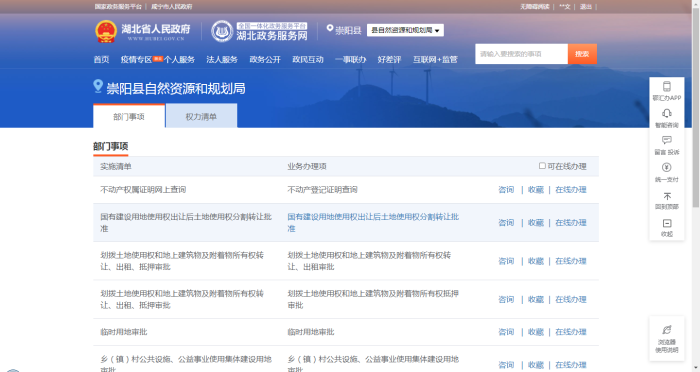
Task: Focus the 请输入要搜索的事项 search field
Action: [521, 54]
